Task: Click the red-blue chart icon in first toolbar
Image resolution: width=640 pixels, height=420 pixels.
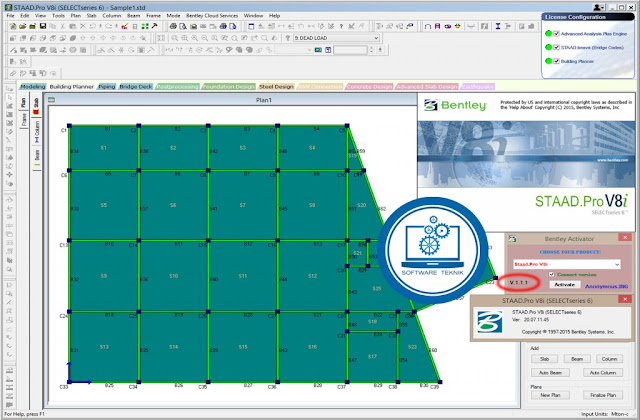Action: tap(125, 26)
